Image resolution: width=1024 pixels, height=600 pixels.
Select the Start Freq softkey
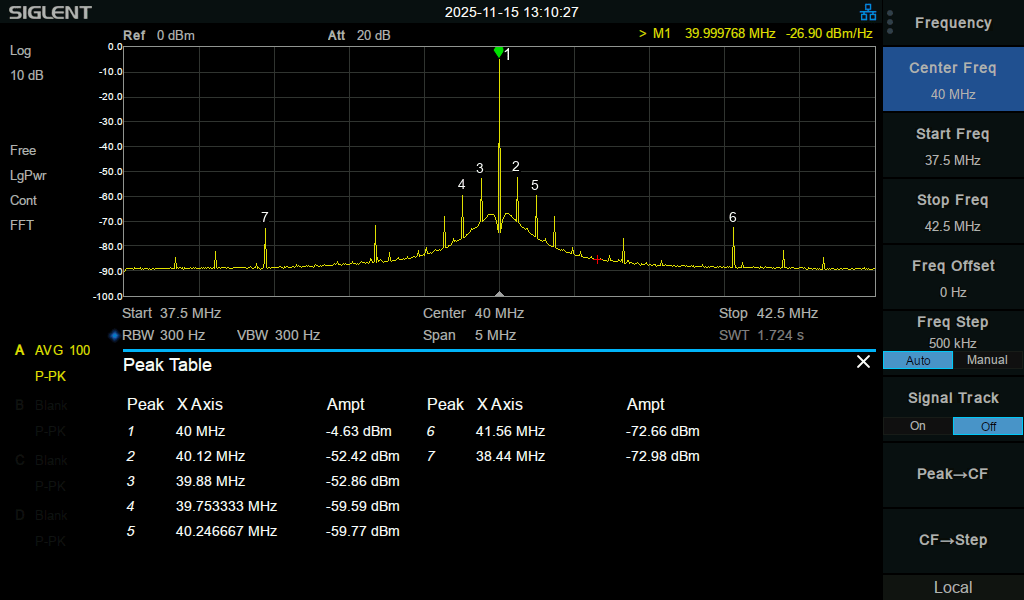(953, 146)
